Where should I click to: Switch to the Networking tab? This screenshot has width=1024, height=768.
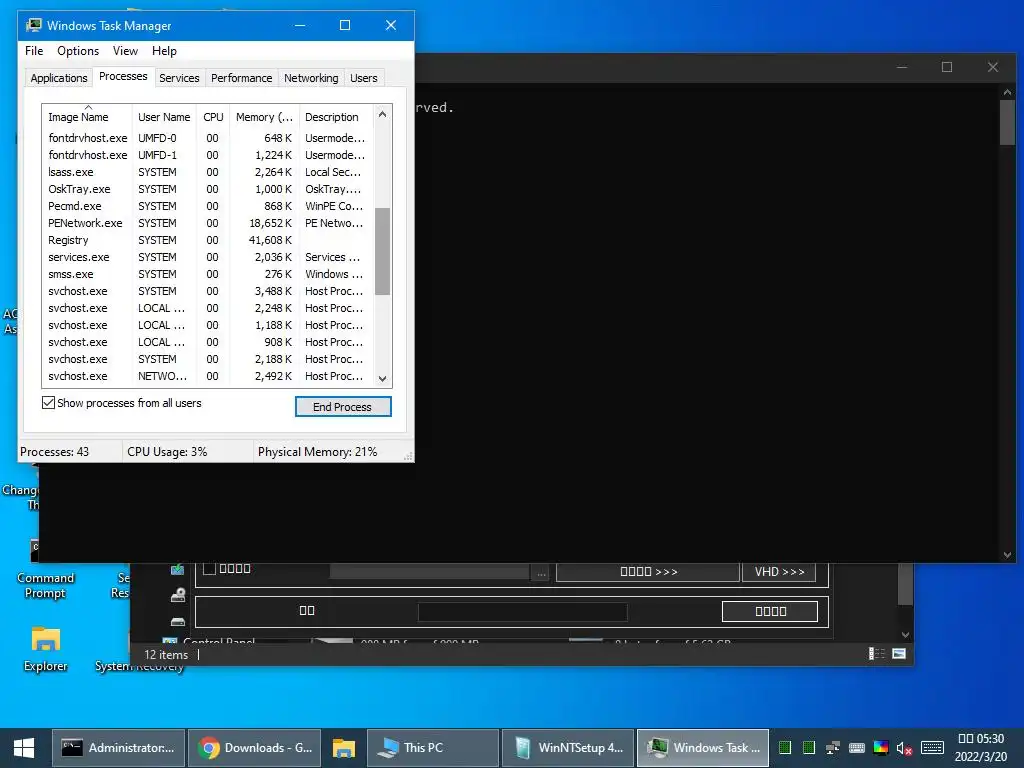pyautogui.click(x=311, y=78)
